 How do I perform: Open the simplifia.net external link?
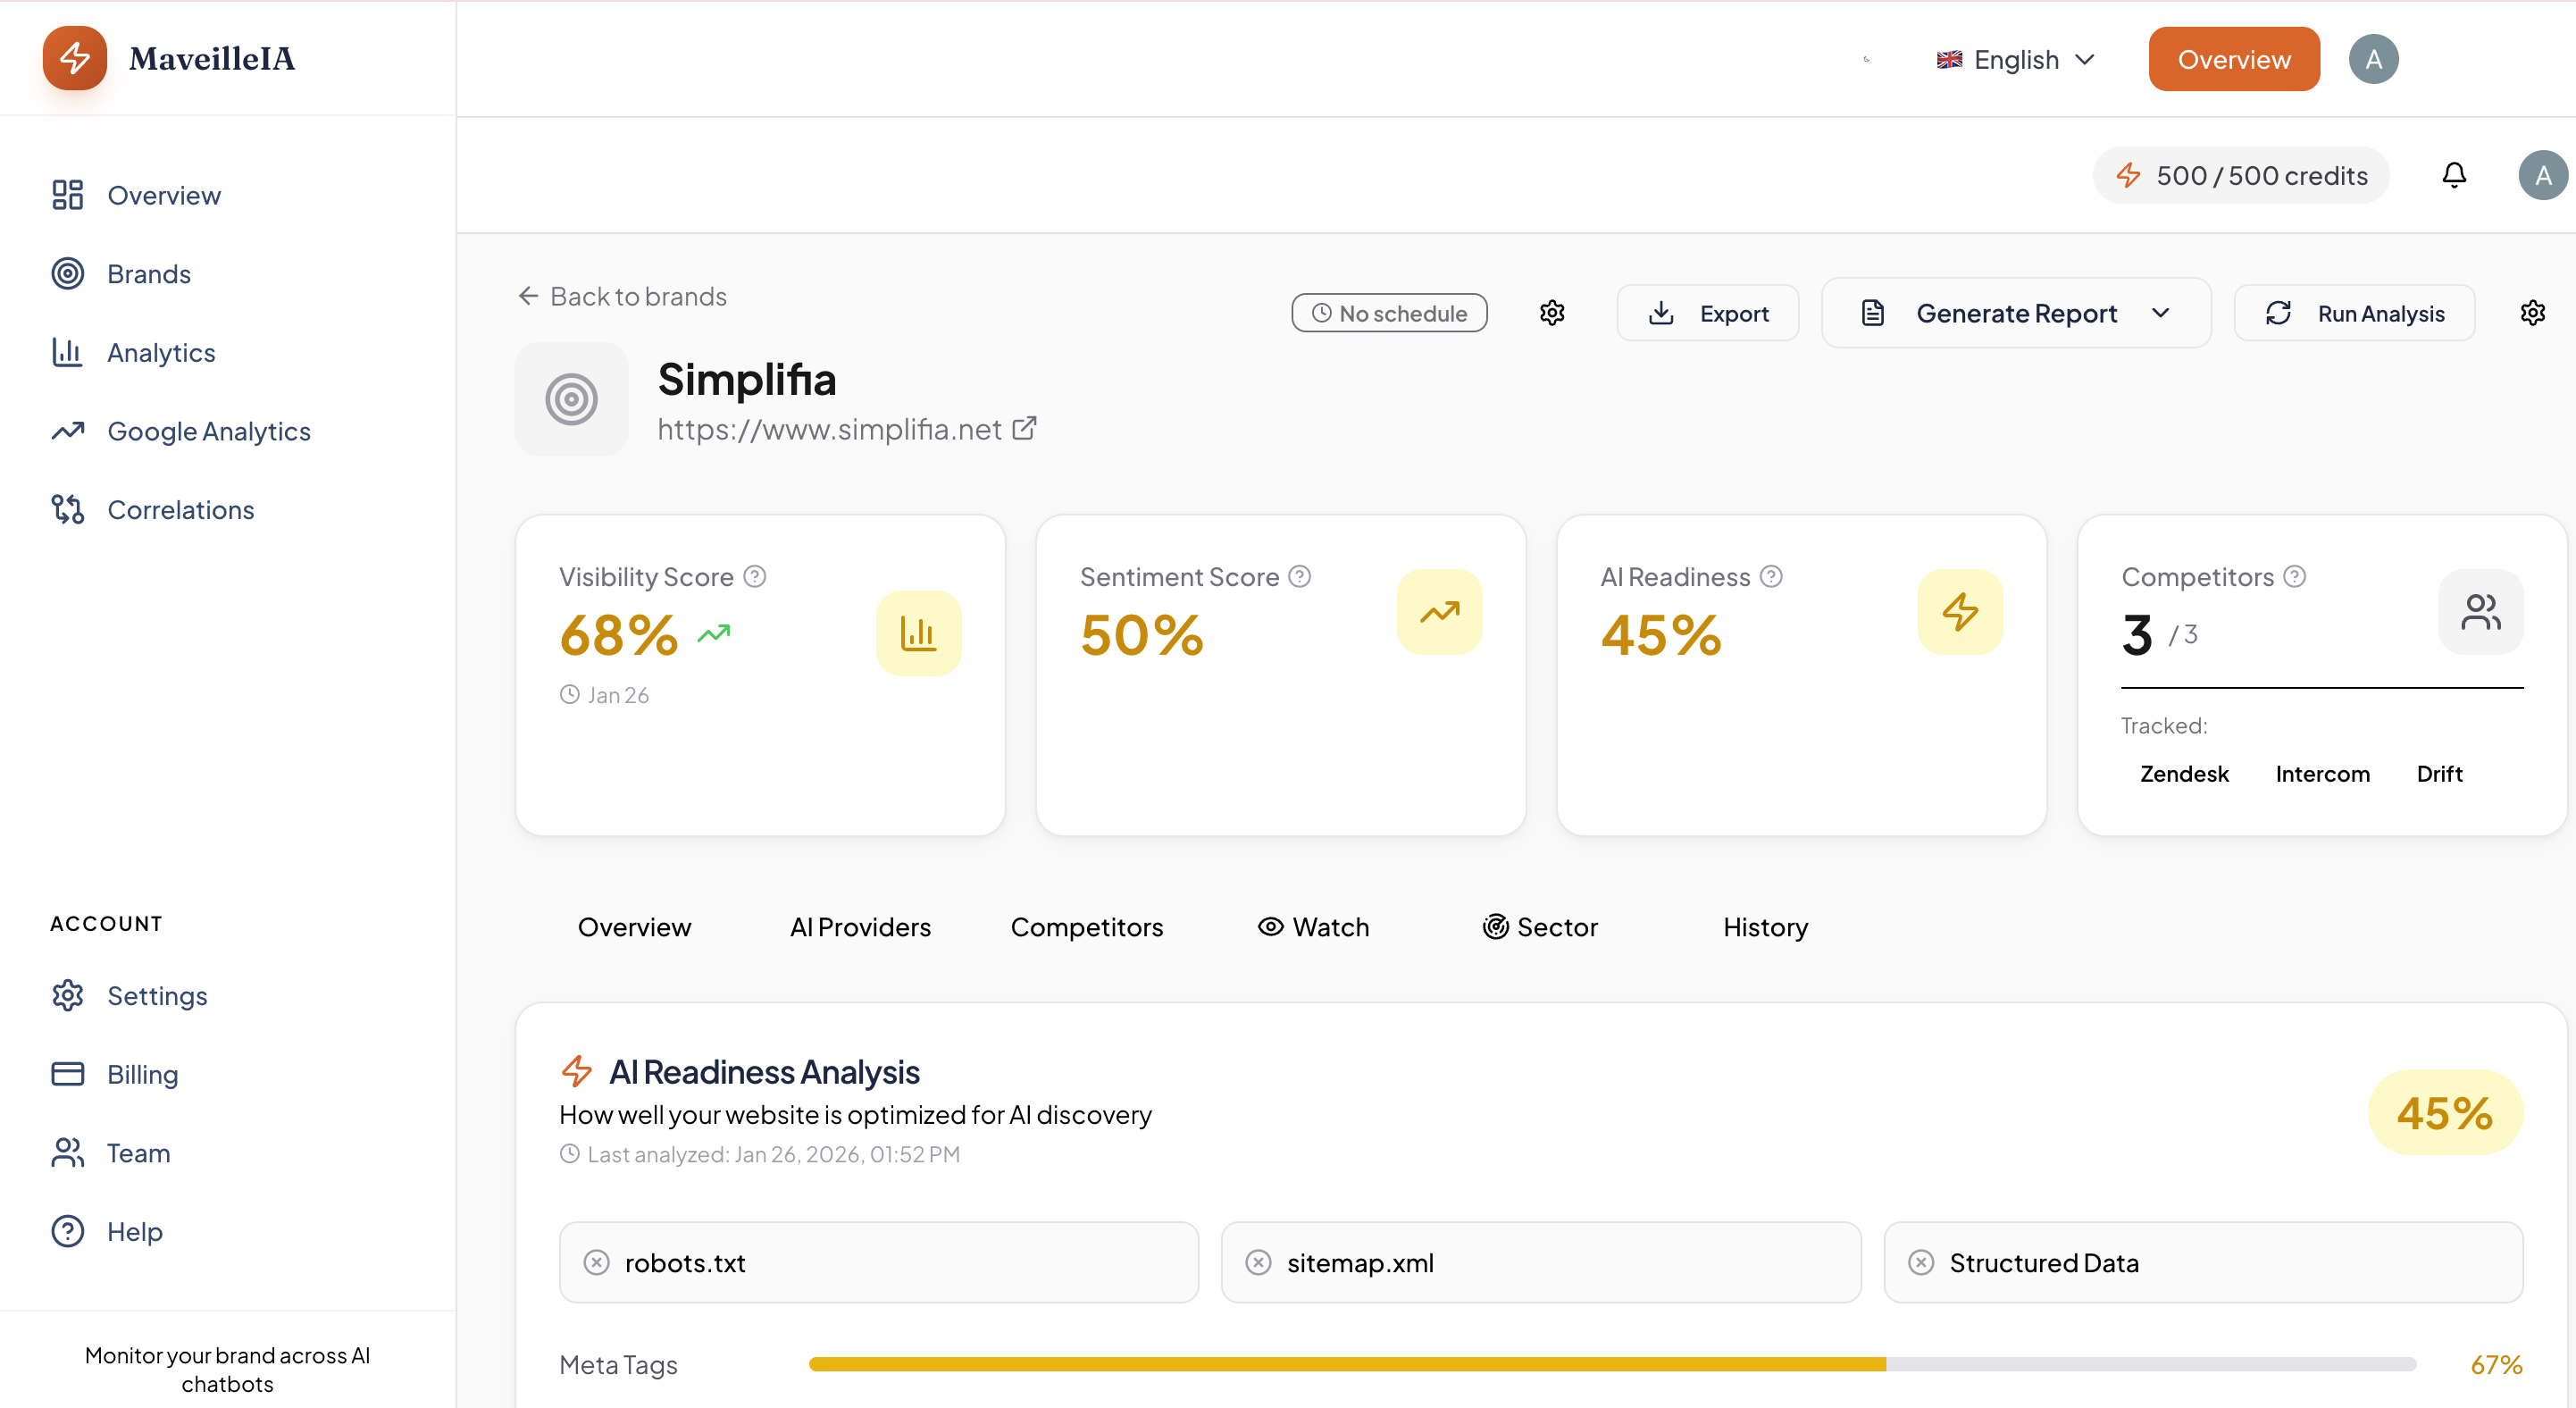[1024, 428]
